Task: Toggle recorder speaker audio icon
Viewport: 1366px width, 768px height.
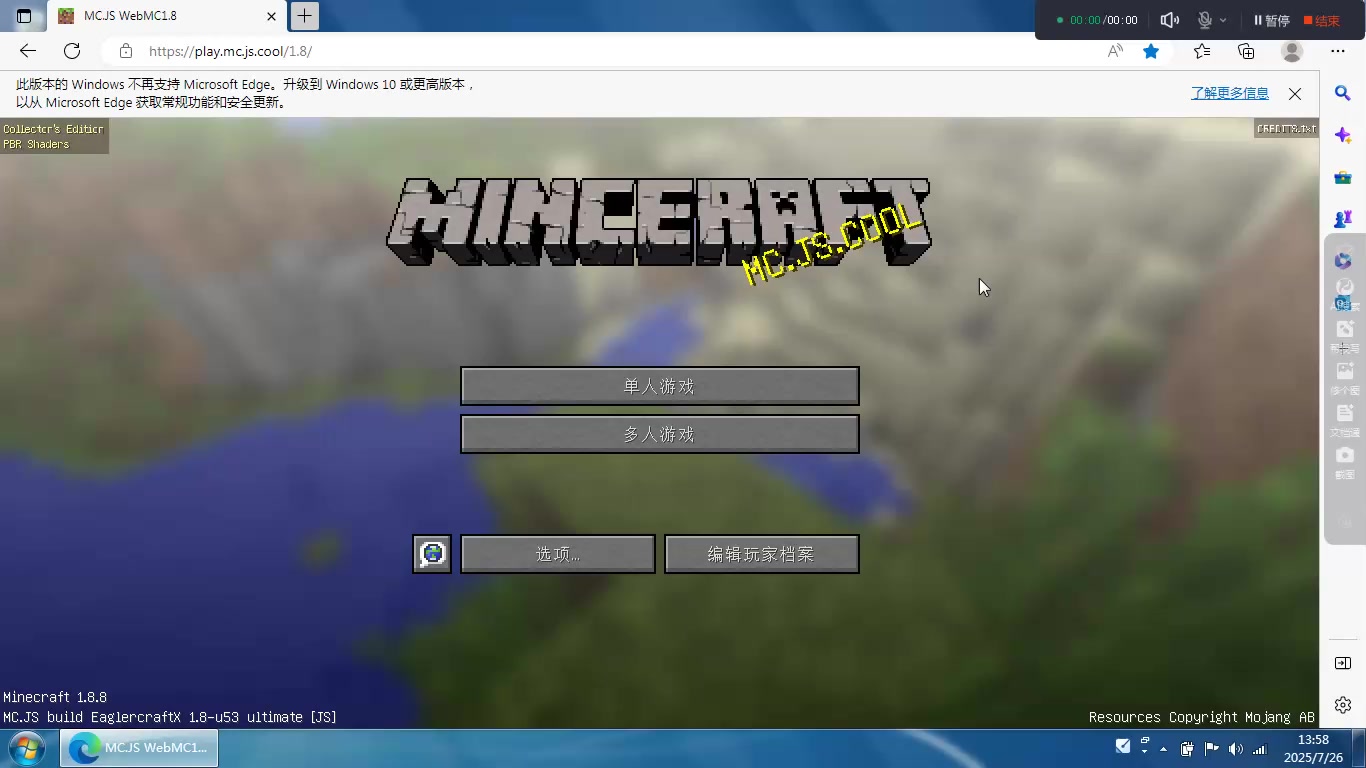Action: tap(1169, 20)
